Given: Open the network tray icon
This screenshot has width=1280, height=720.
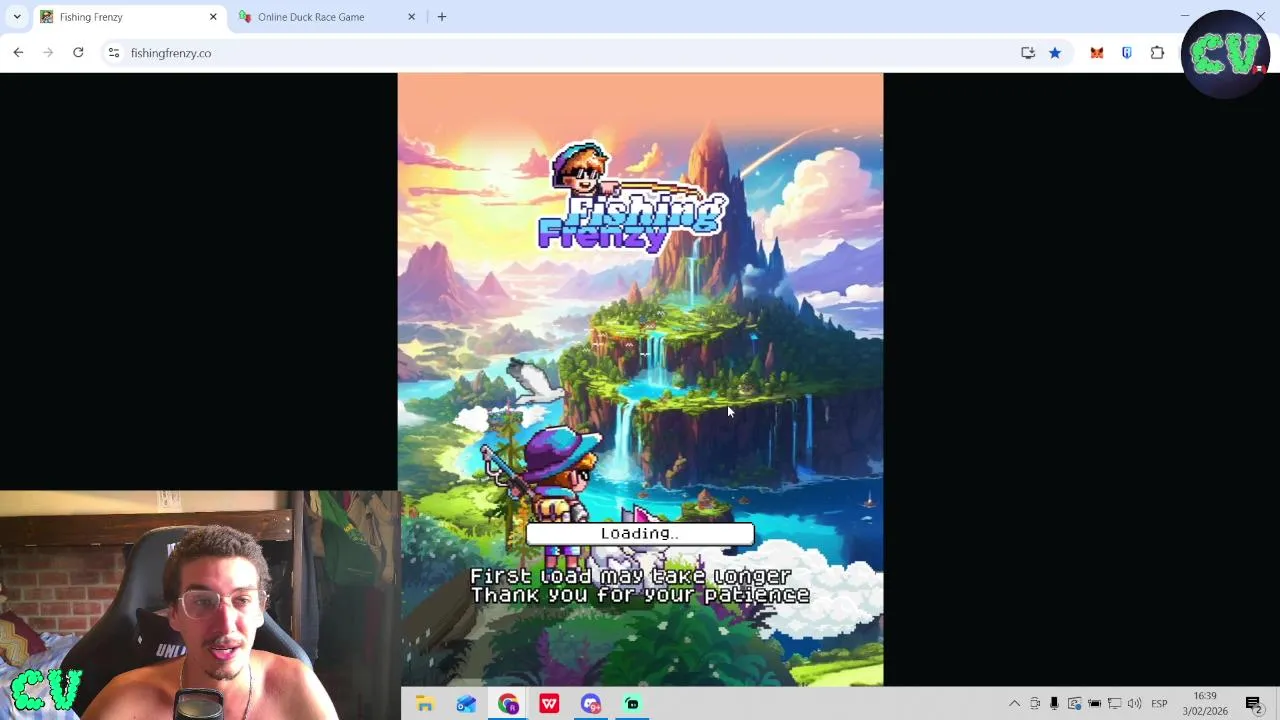Looking at the screenshot, I should pyautogui.click(x=1114, y=704).
